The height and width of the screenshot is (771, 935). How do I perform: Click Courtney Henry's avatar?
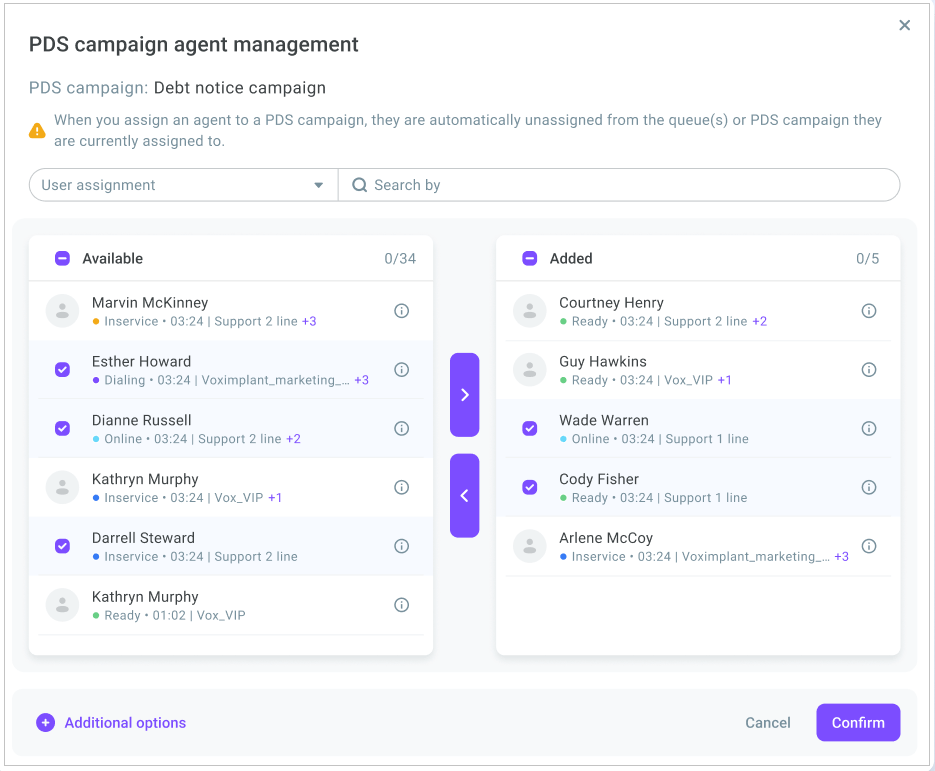click(x=530, y=311)
